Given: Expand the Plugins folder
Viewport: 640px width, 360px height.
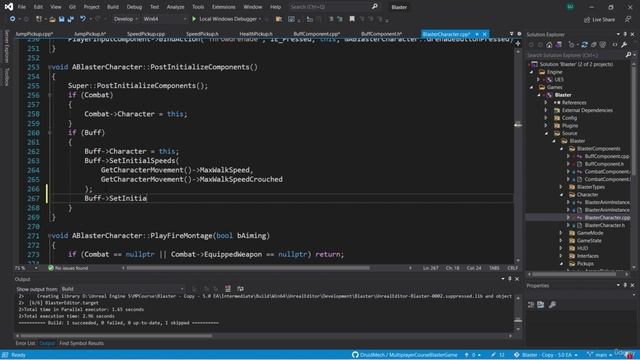Looking at the screenshot, I should 546,126.
